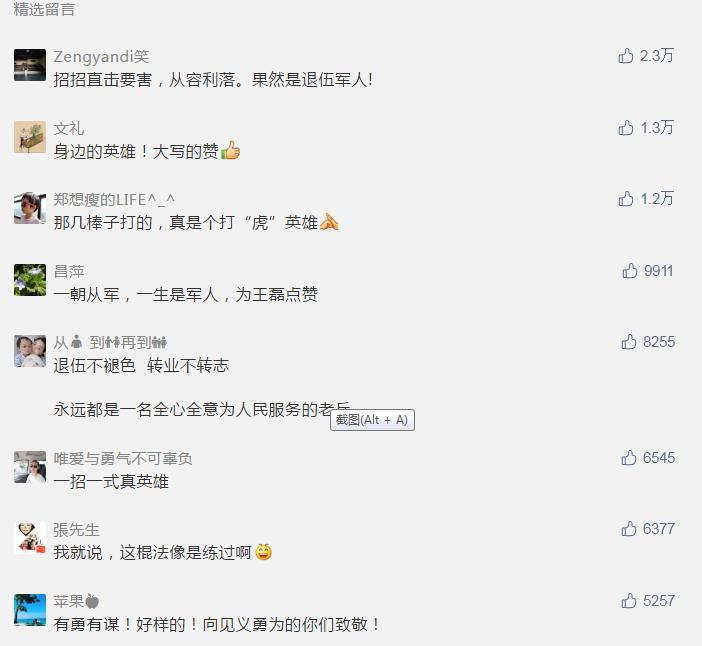The image size is (702, 646).
Task: Click thumbs-up on 郑想瘦的LIFE comment
Action: tap(625, 198)
